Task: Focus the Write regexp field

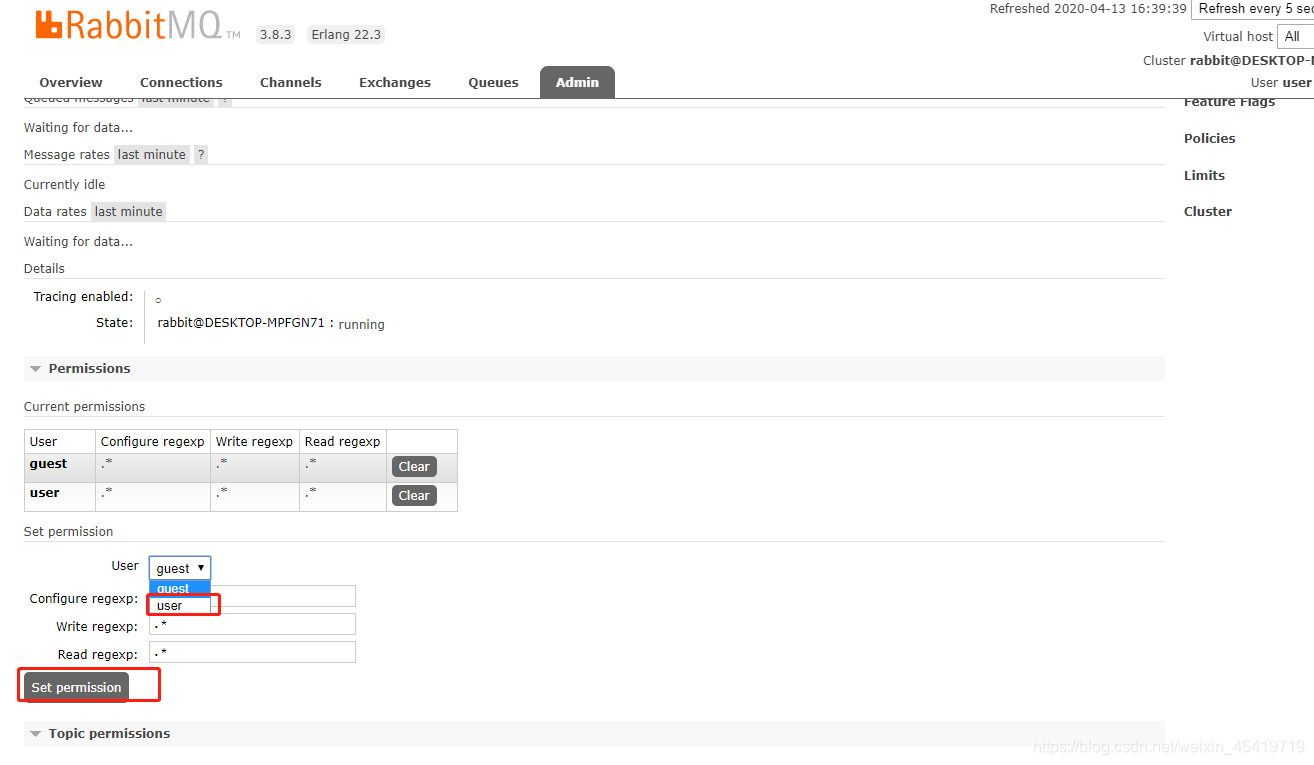Action: [252, 624]
